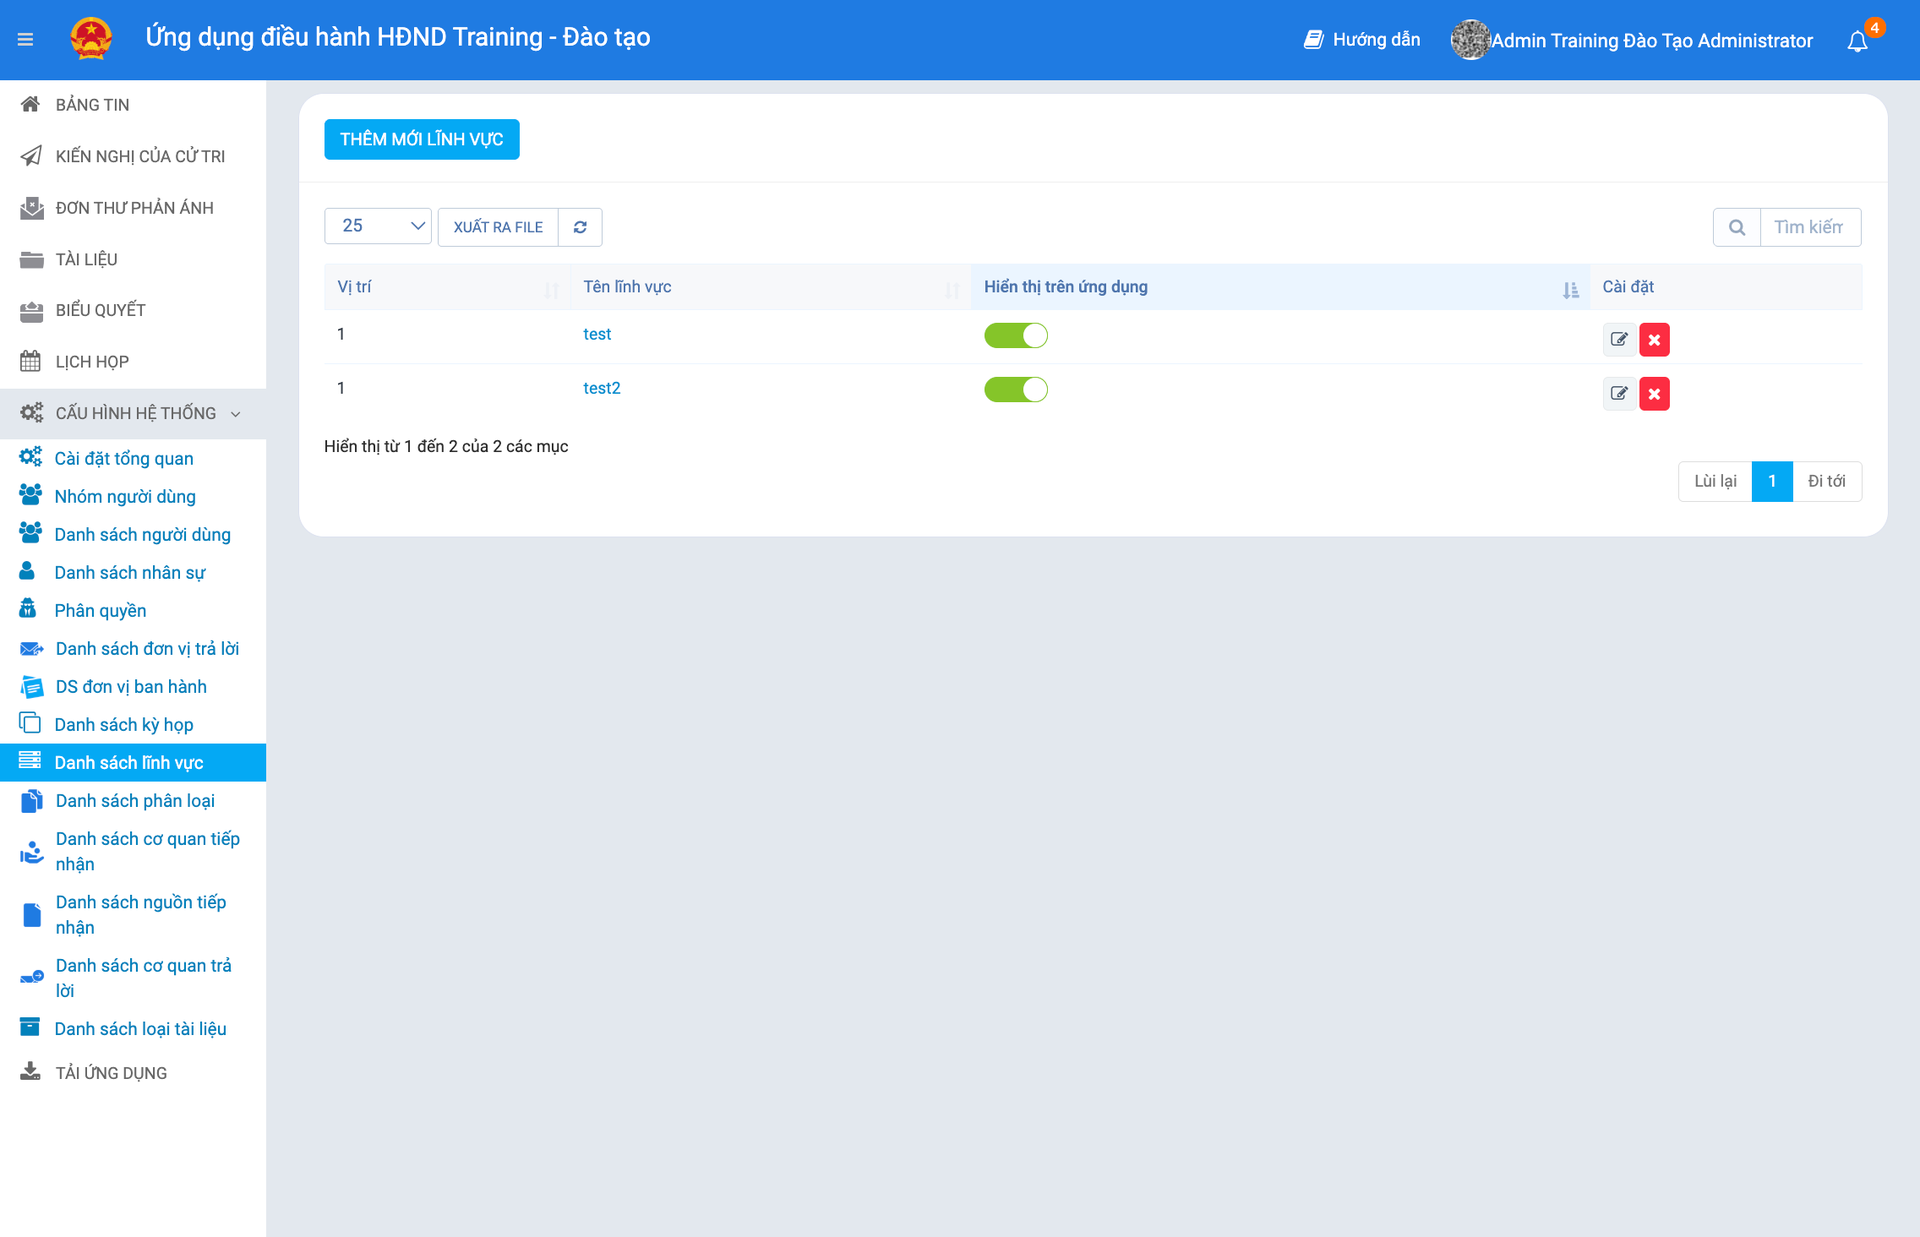
Task: Click the refresh table icon
Action: click(580, 227)
